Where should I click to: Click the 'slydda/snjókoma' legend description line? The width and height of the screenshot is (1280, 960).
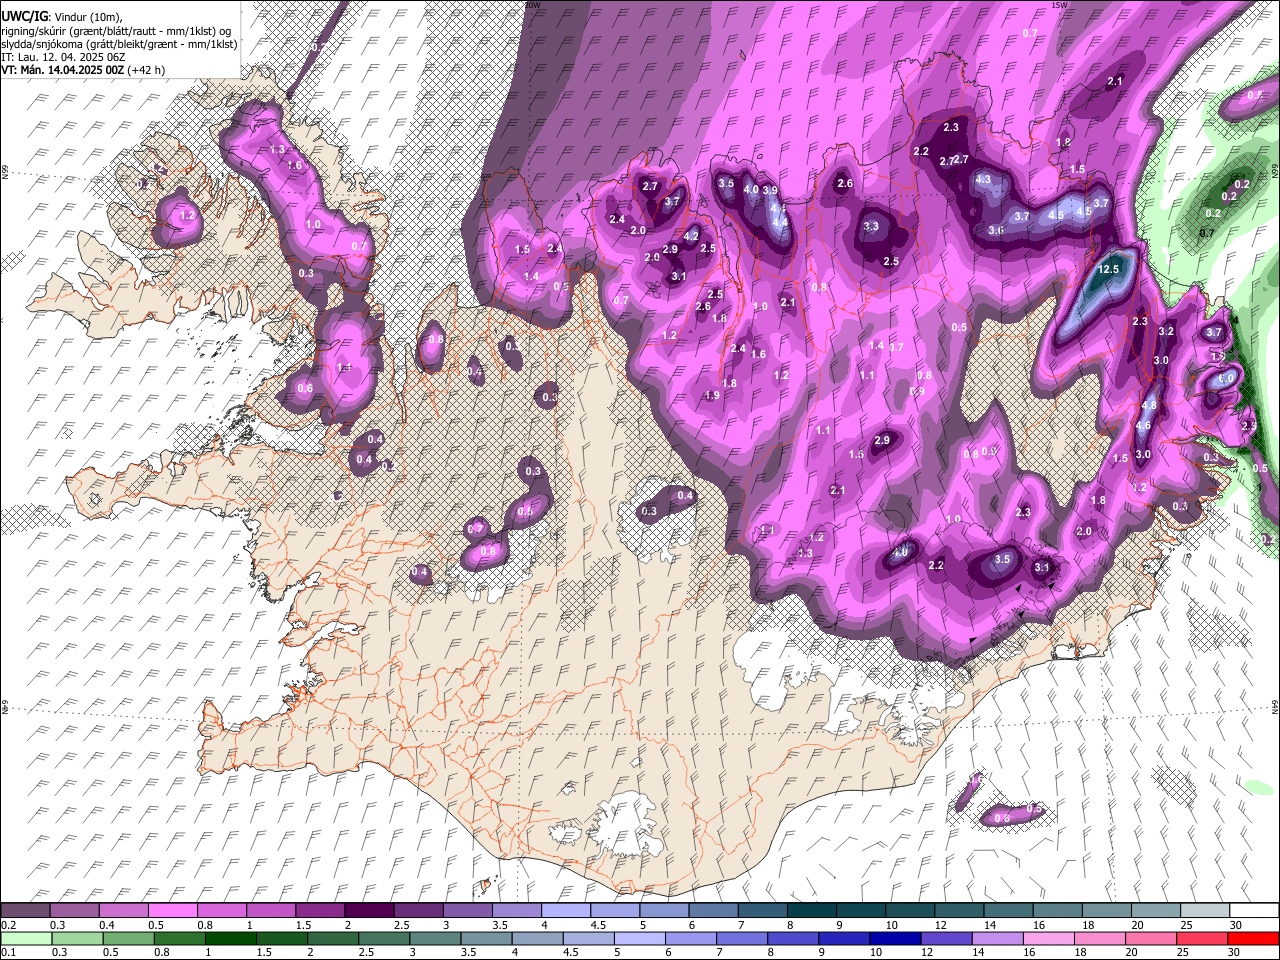119,44
